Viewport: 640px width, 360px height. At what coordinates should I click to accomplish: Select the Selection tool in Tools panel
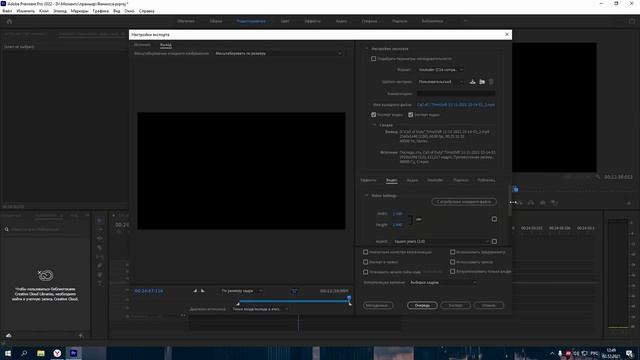(100, 220)
